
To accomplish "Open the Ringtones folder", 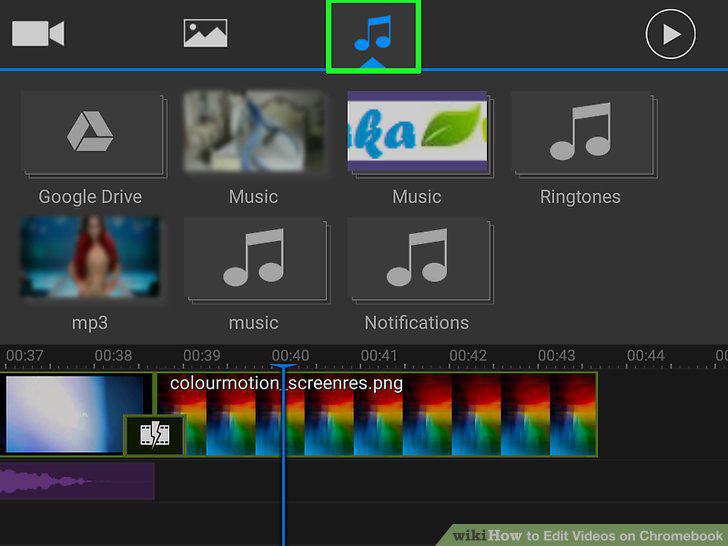I will tap(583, 134).
